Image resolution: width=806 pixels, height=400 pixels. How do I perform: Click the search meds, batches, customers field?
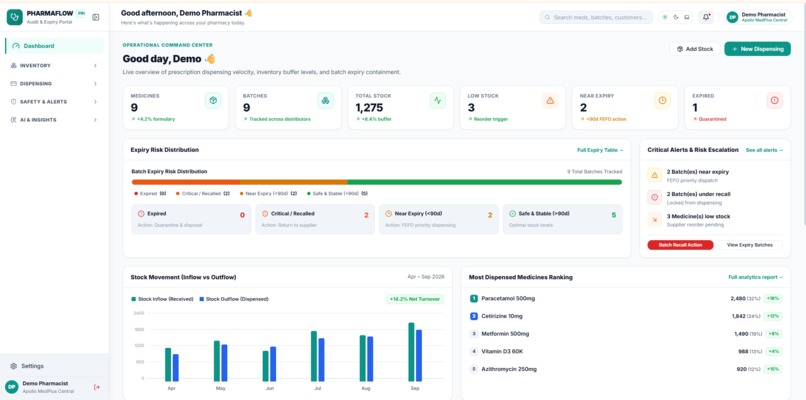(x=596, y=17)
